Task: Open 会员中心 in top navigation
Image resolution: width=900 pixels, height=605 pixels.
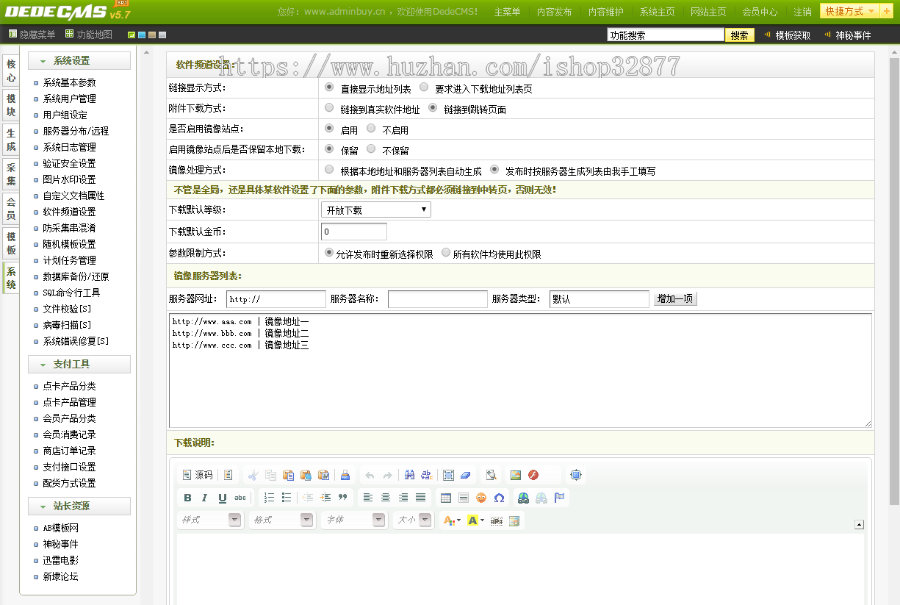Action: pyautogui.click(x=759, y=11)
